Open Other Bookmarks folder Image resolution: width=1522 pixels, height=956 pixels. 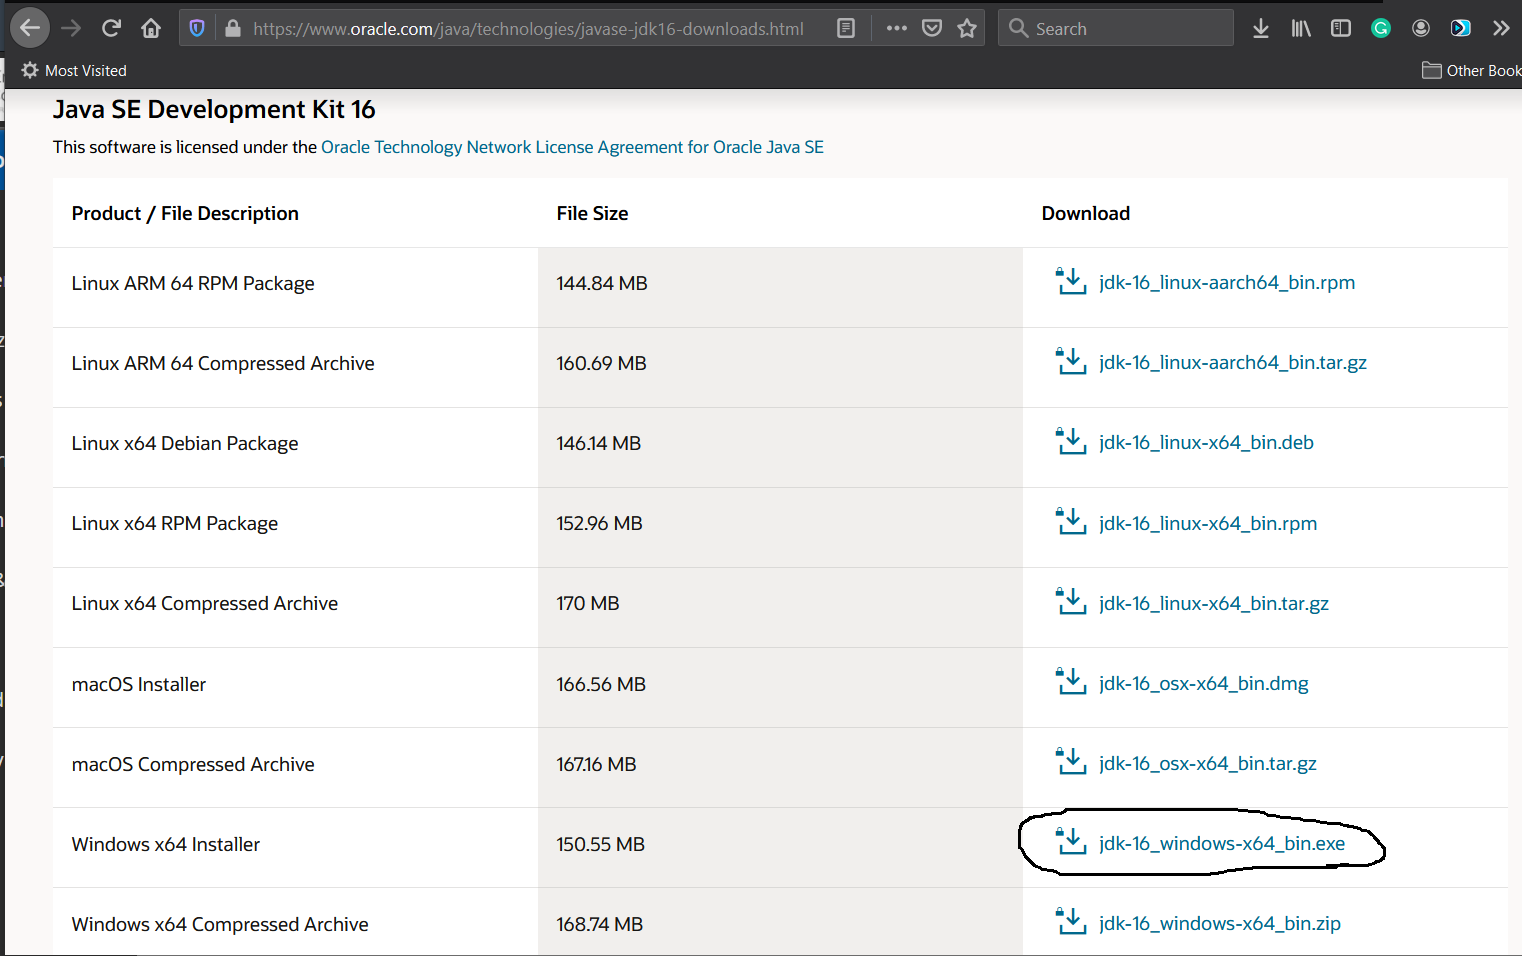(1471, 70)
